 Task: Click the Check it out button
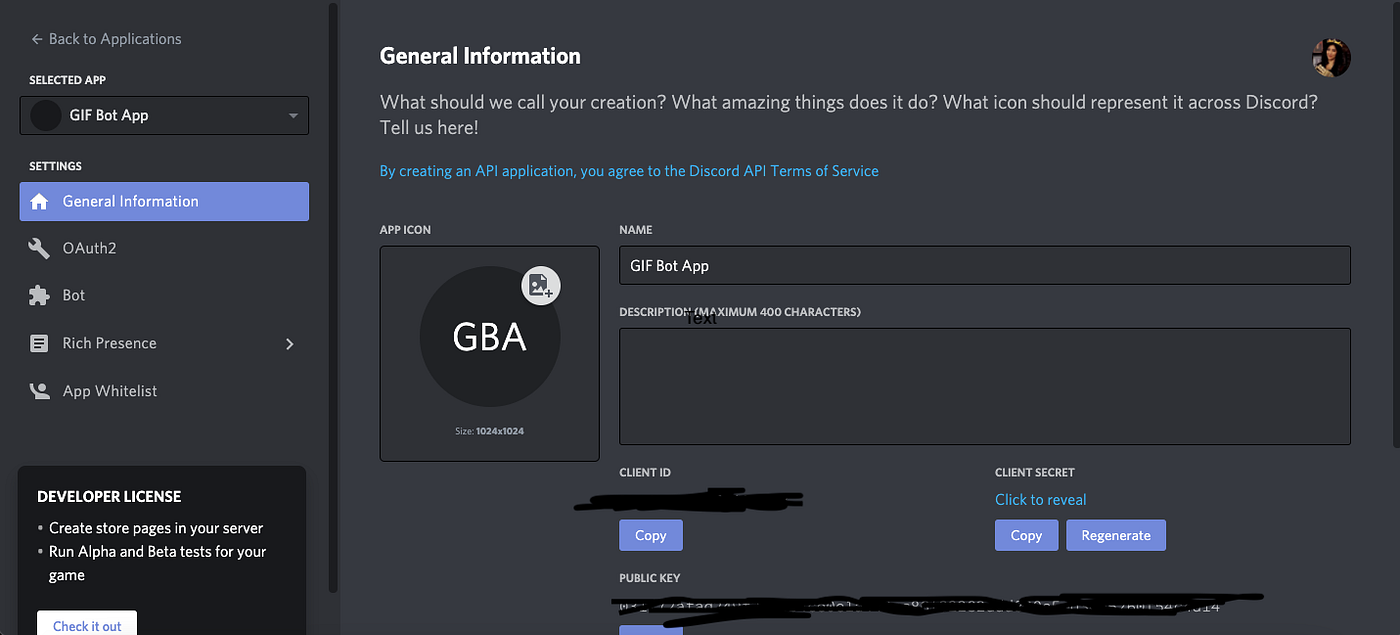86,624
